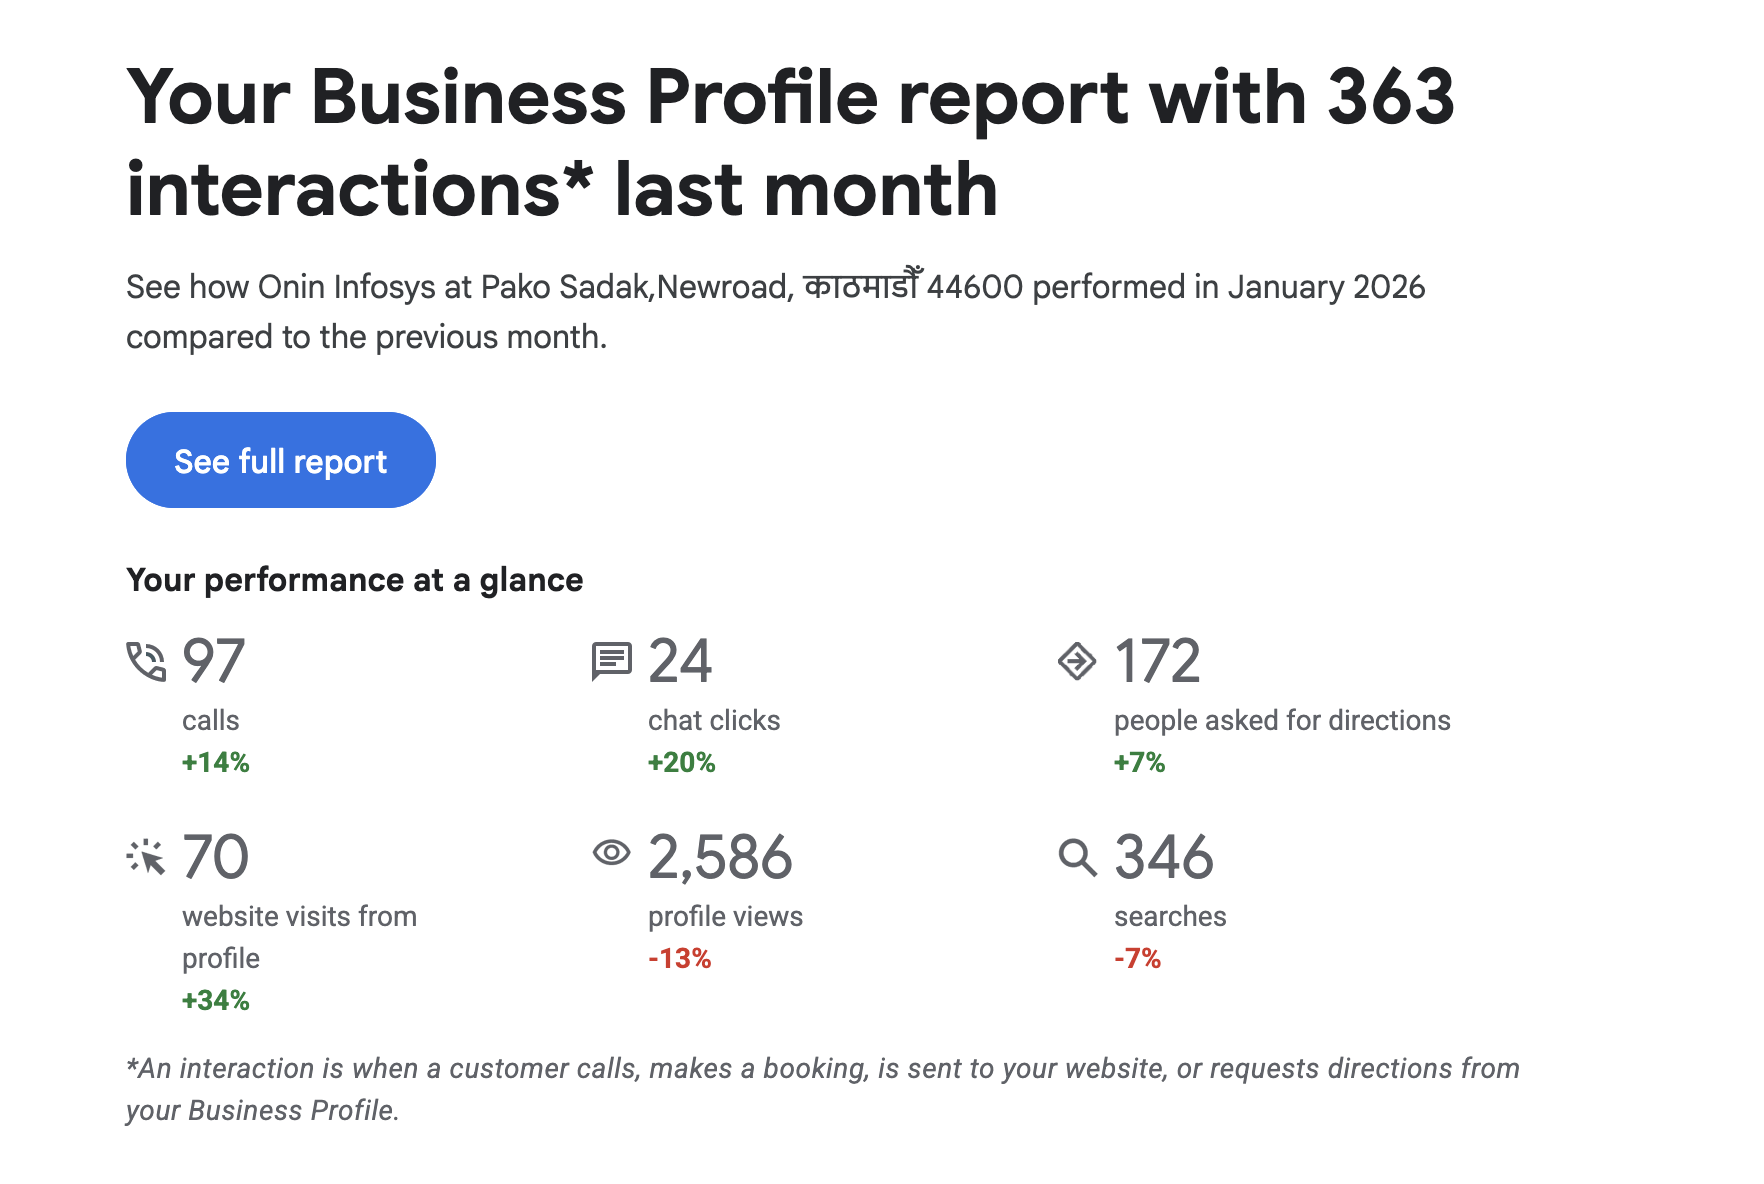Click the searches magnifying glass icon

[x=1077, y=858]
